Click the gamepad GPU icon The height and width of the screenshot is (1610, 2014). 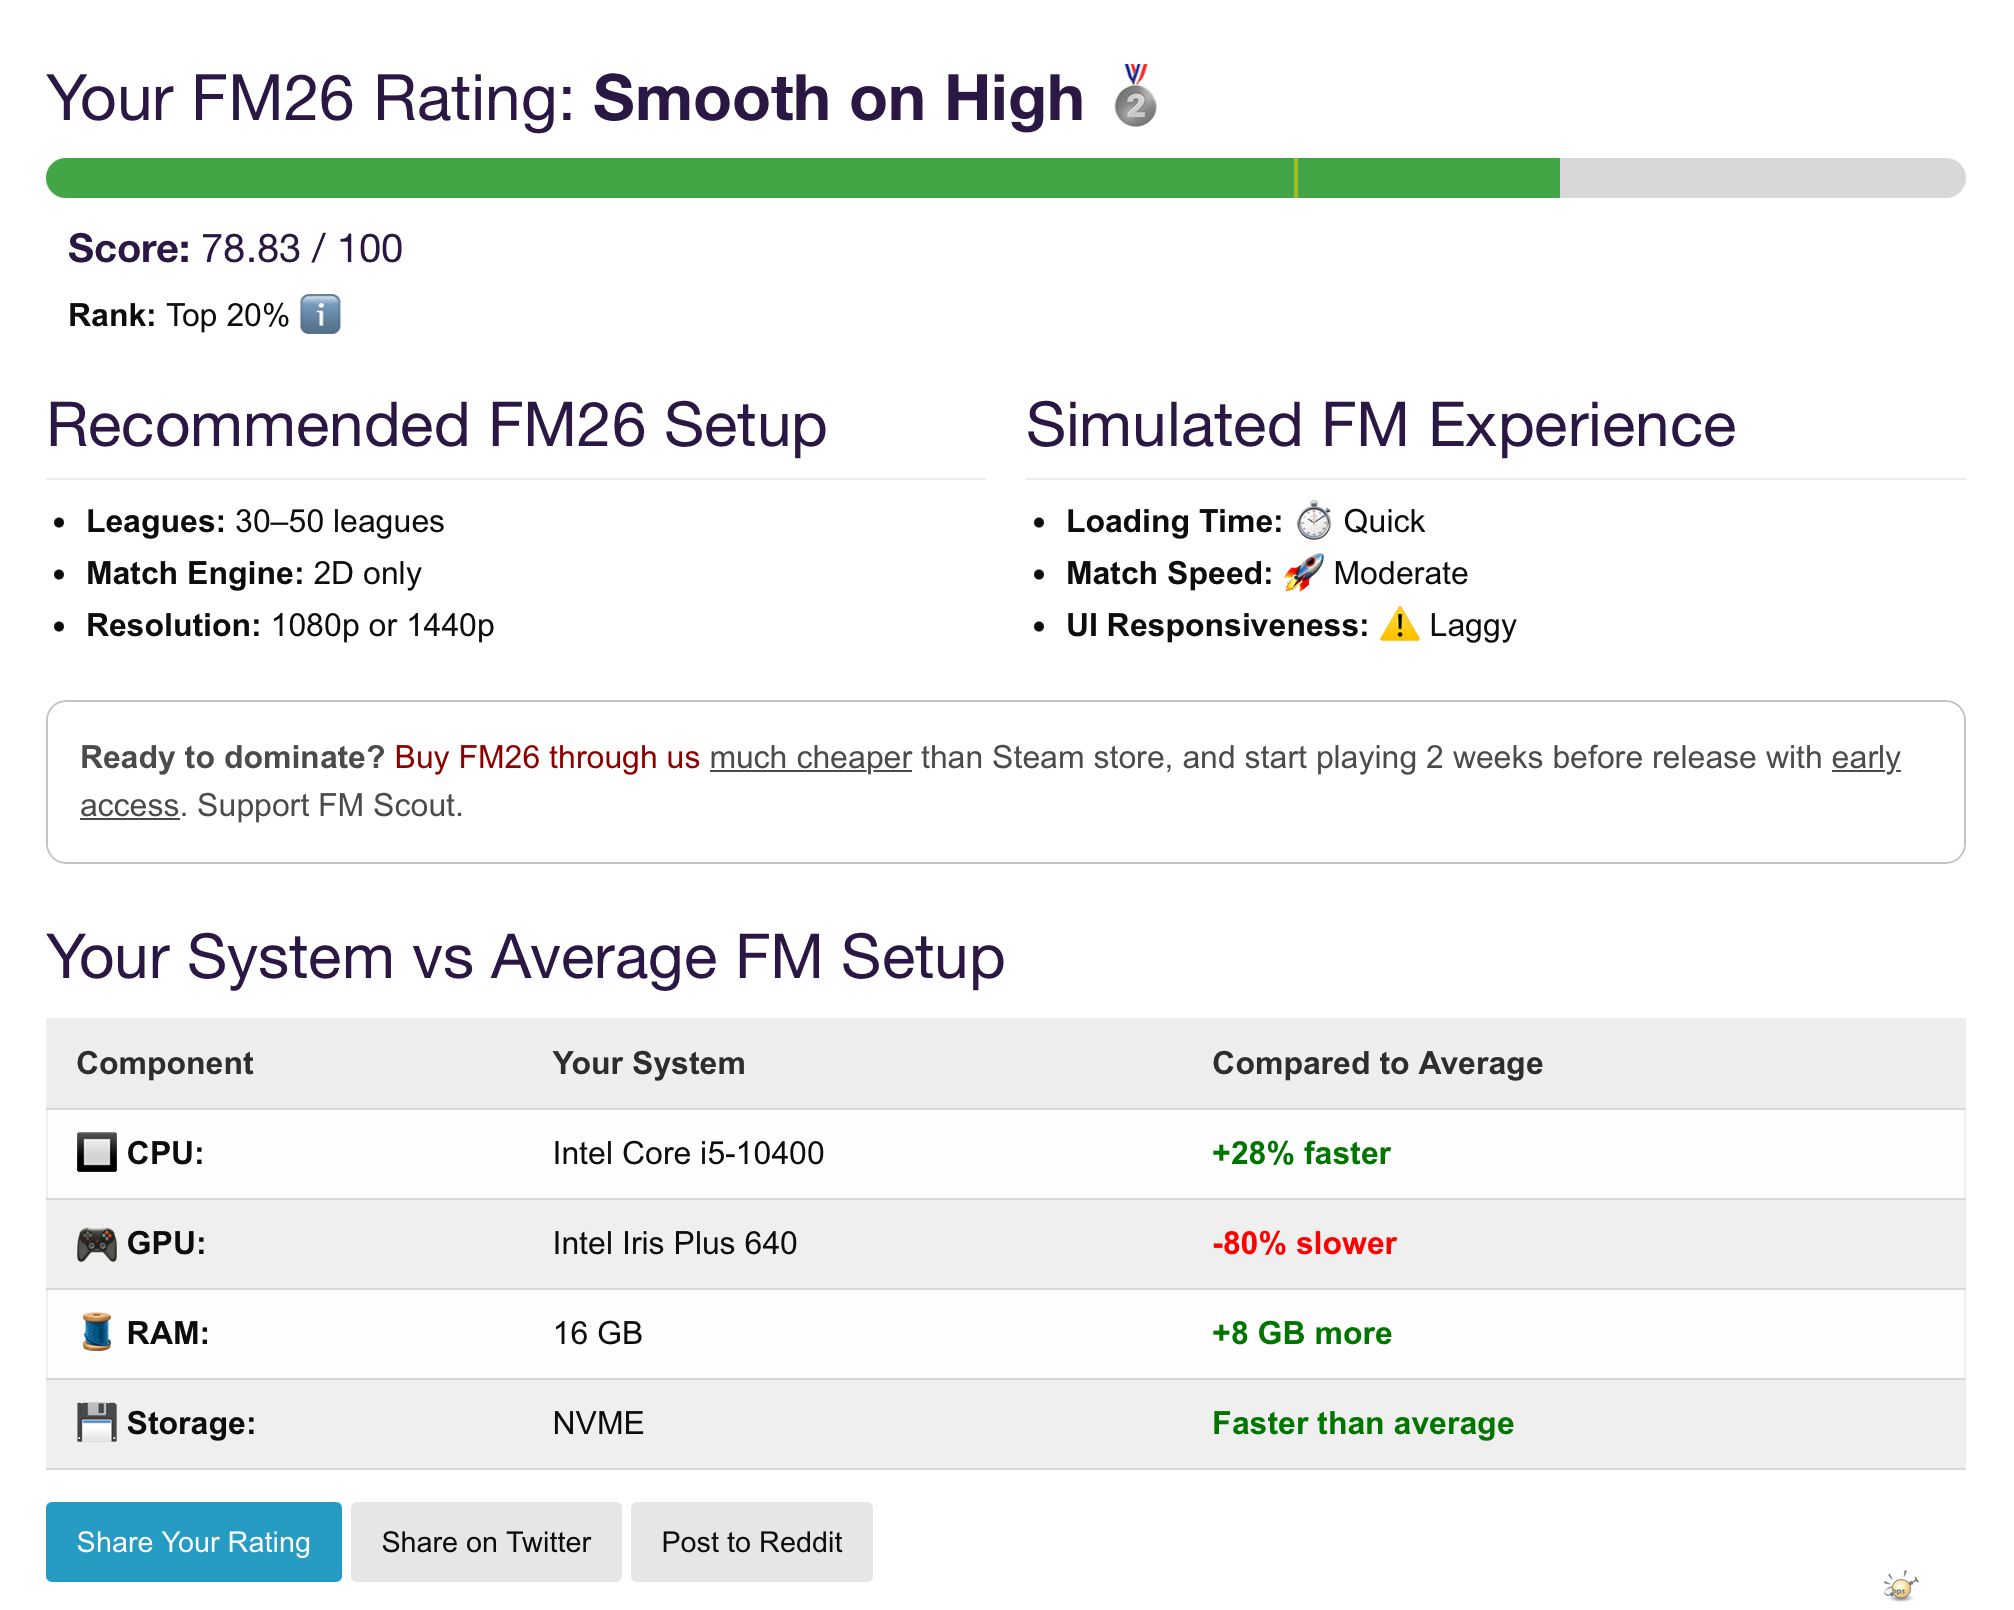[x=97, y=1243]
